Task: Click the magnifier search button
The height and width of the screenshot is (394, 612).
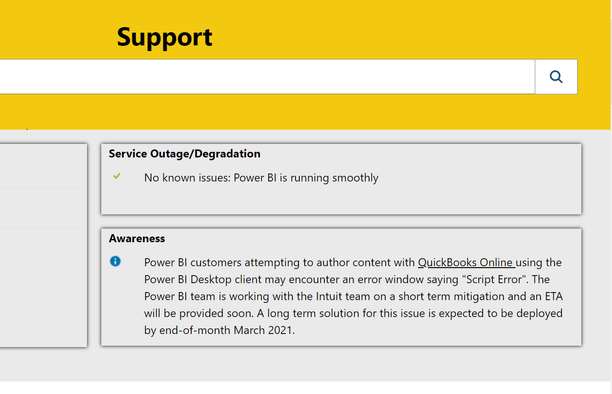Action: 556,77
